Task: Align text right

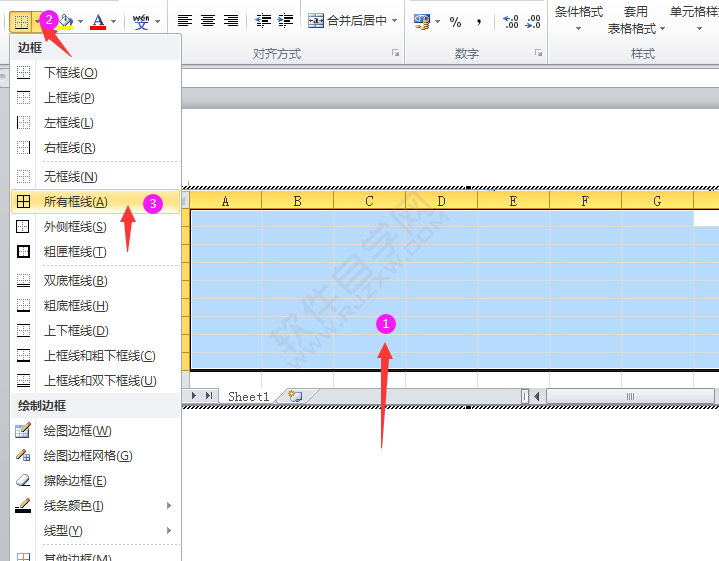Action: (231, 21)
